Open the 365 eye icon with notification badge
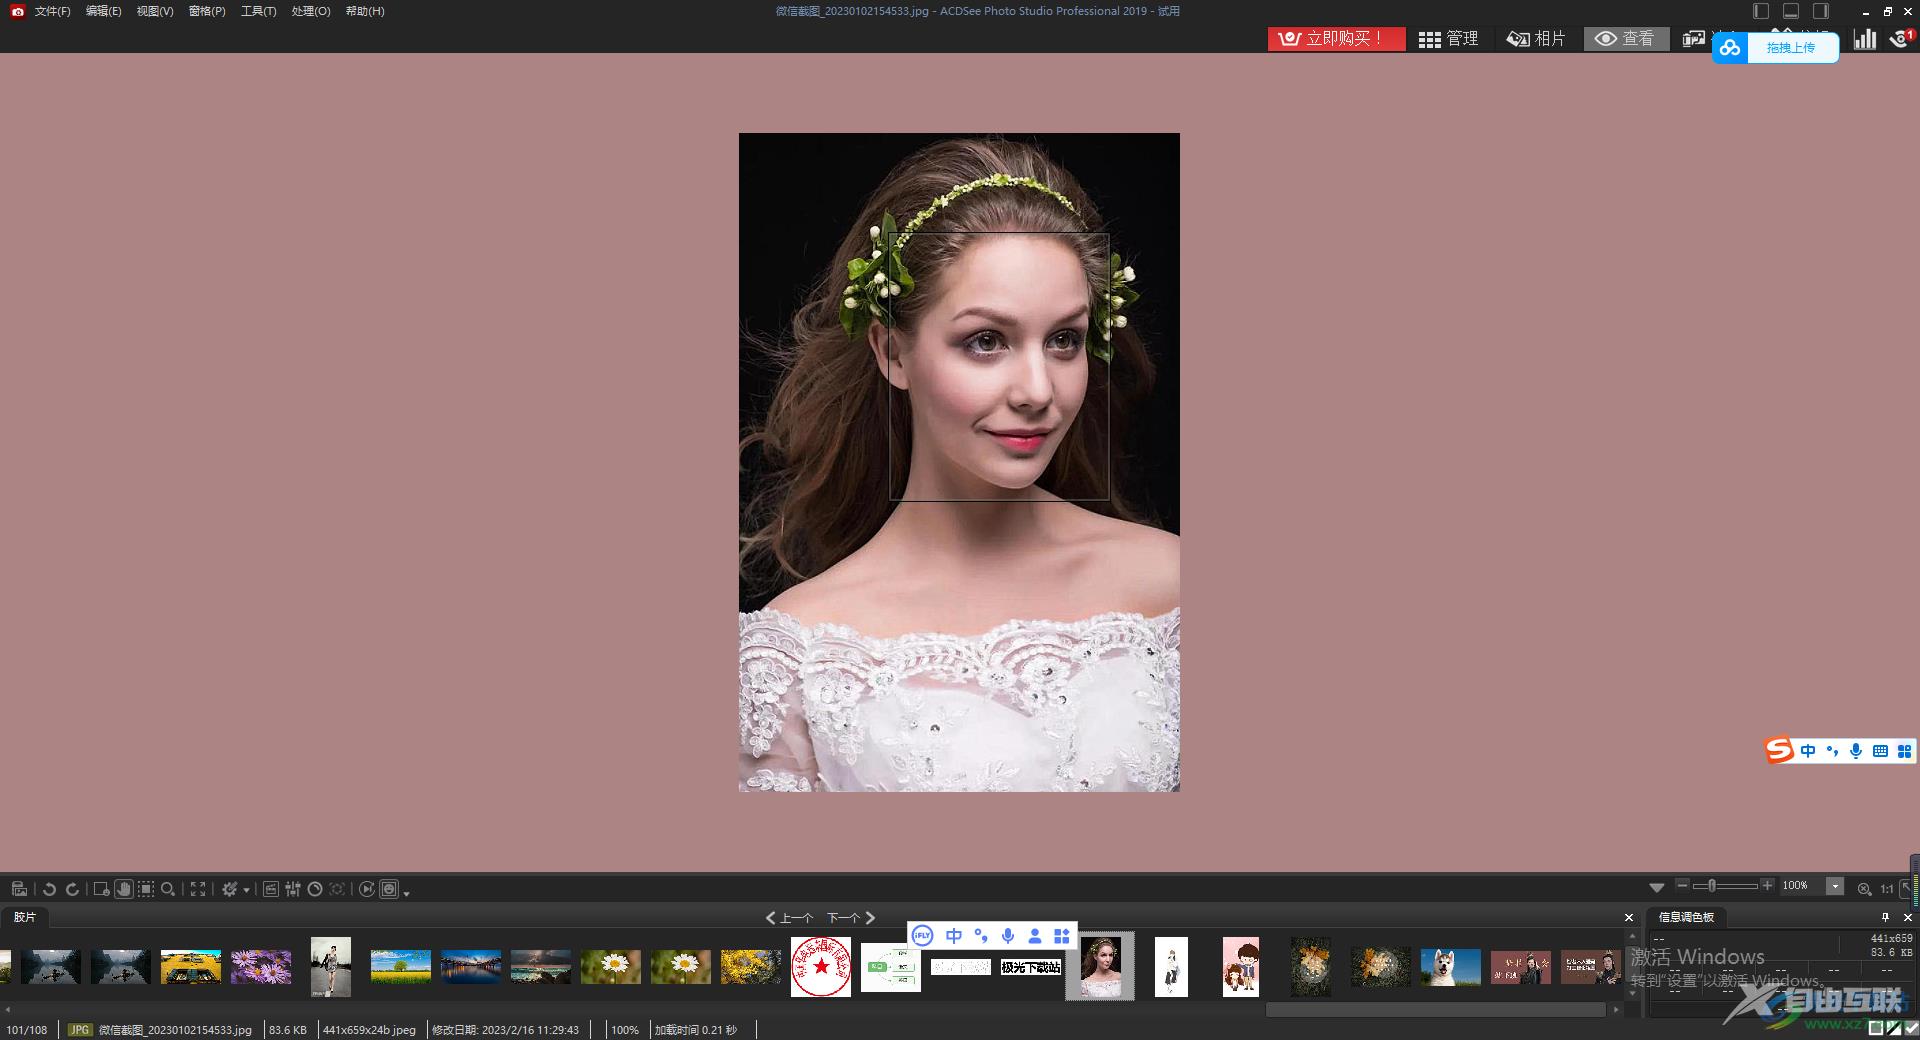This screenshot has height=1040, width=1920. click(1901, 38)
